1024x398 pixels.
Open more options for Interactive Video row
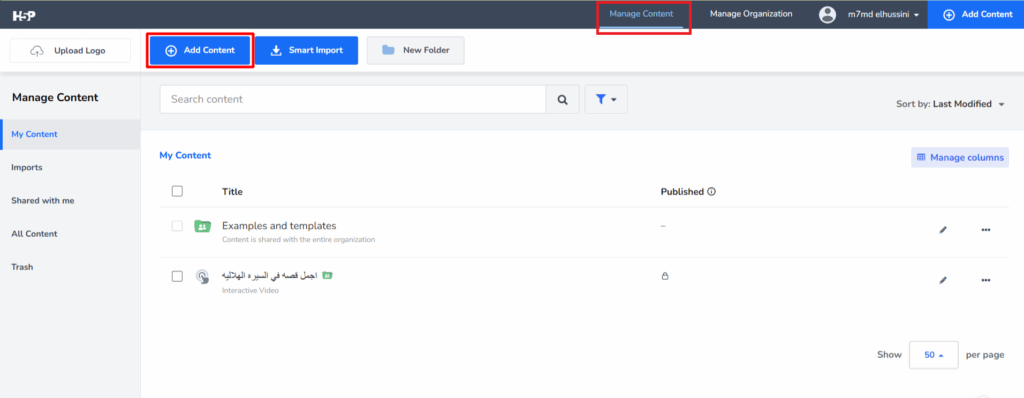click(x=986, y=280)
